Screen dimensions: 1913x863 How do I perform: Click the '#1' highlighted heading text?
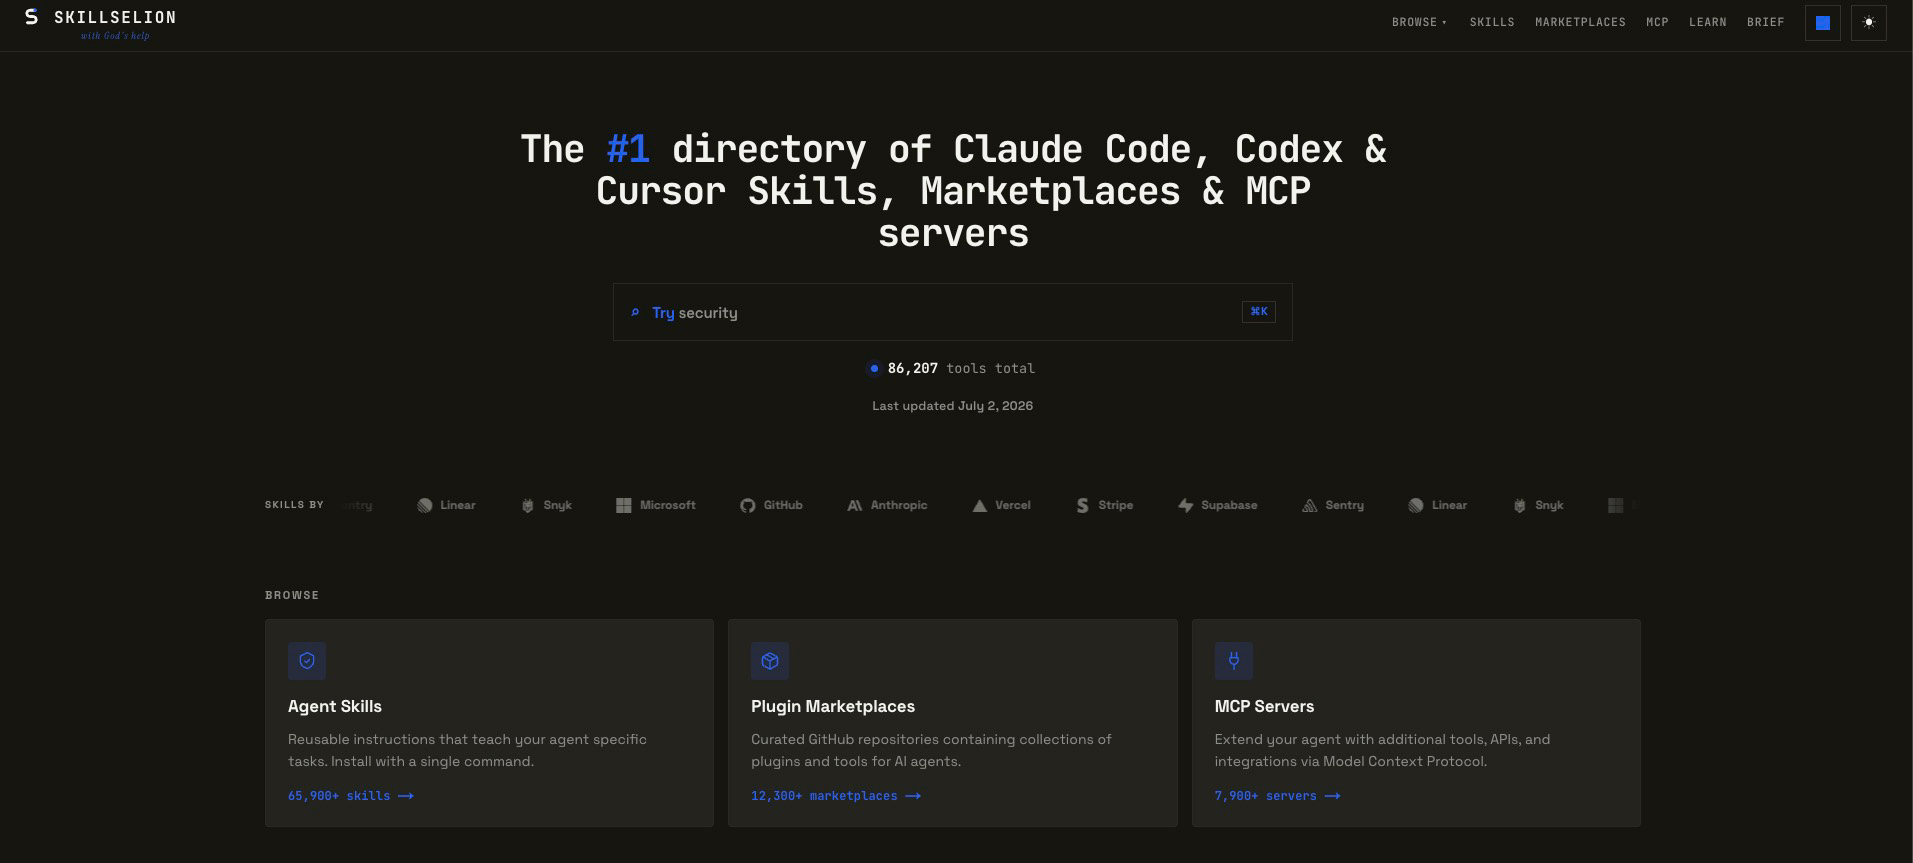pyautogui.click(x=628, y=149)
